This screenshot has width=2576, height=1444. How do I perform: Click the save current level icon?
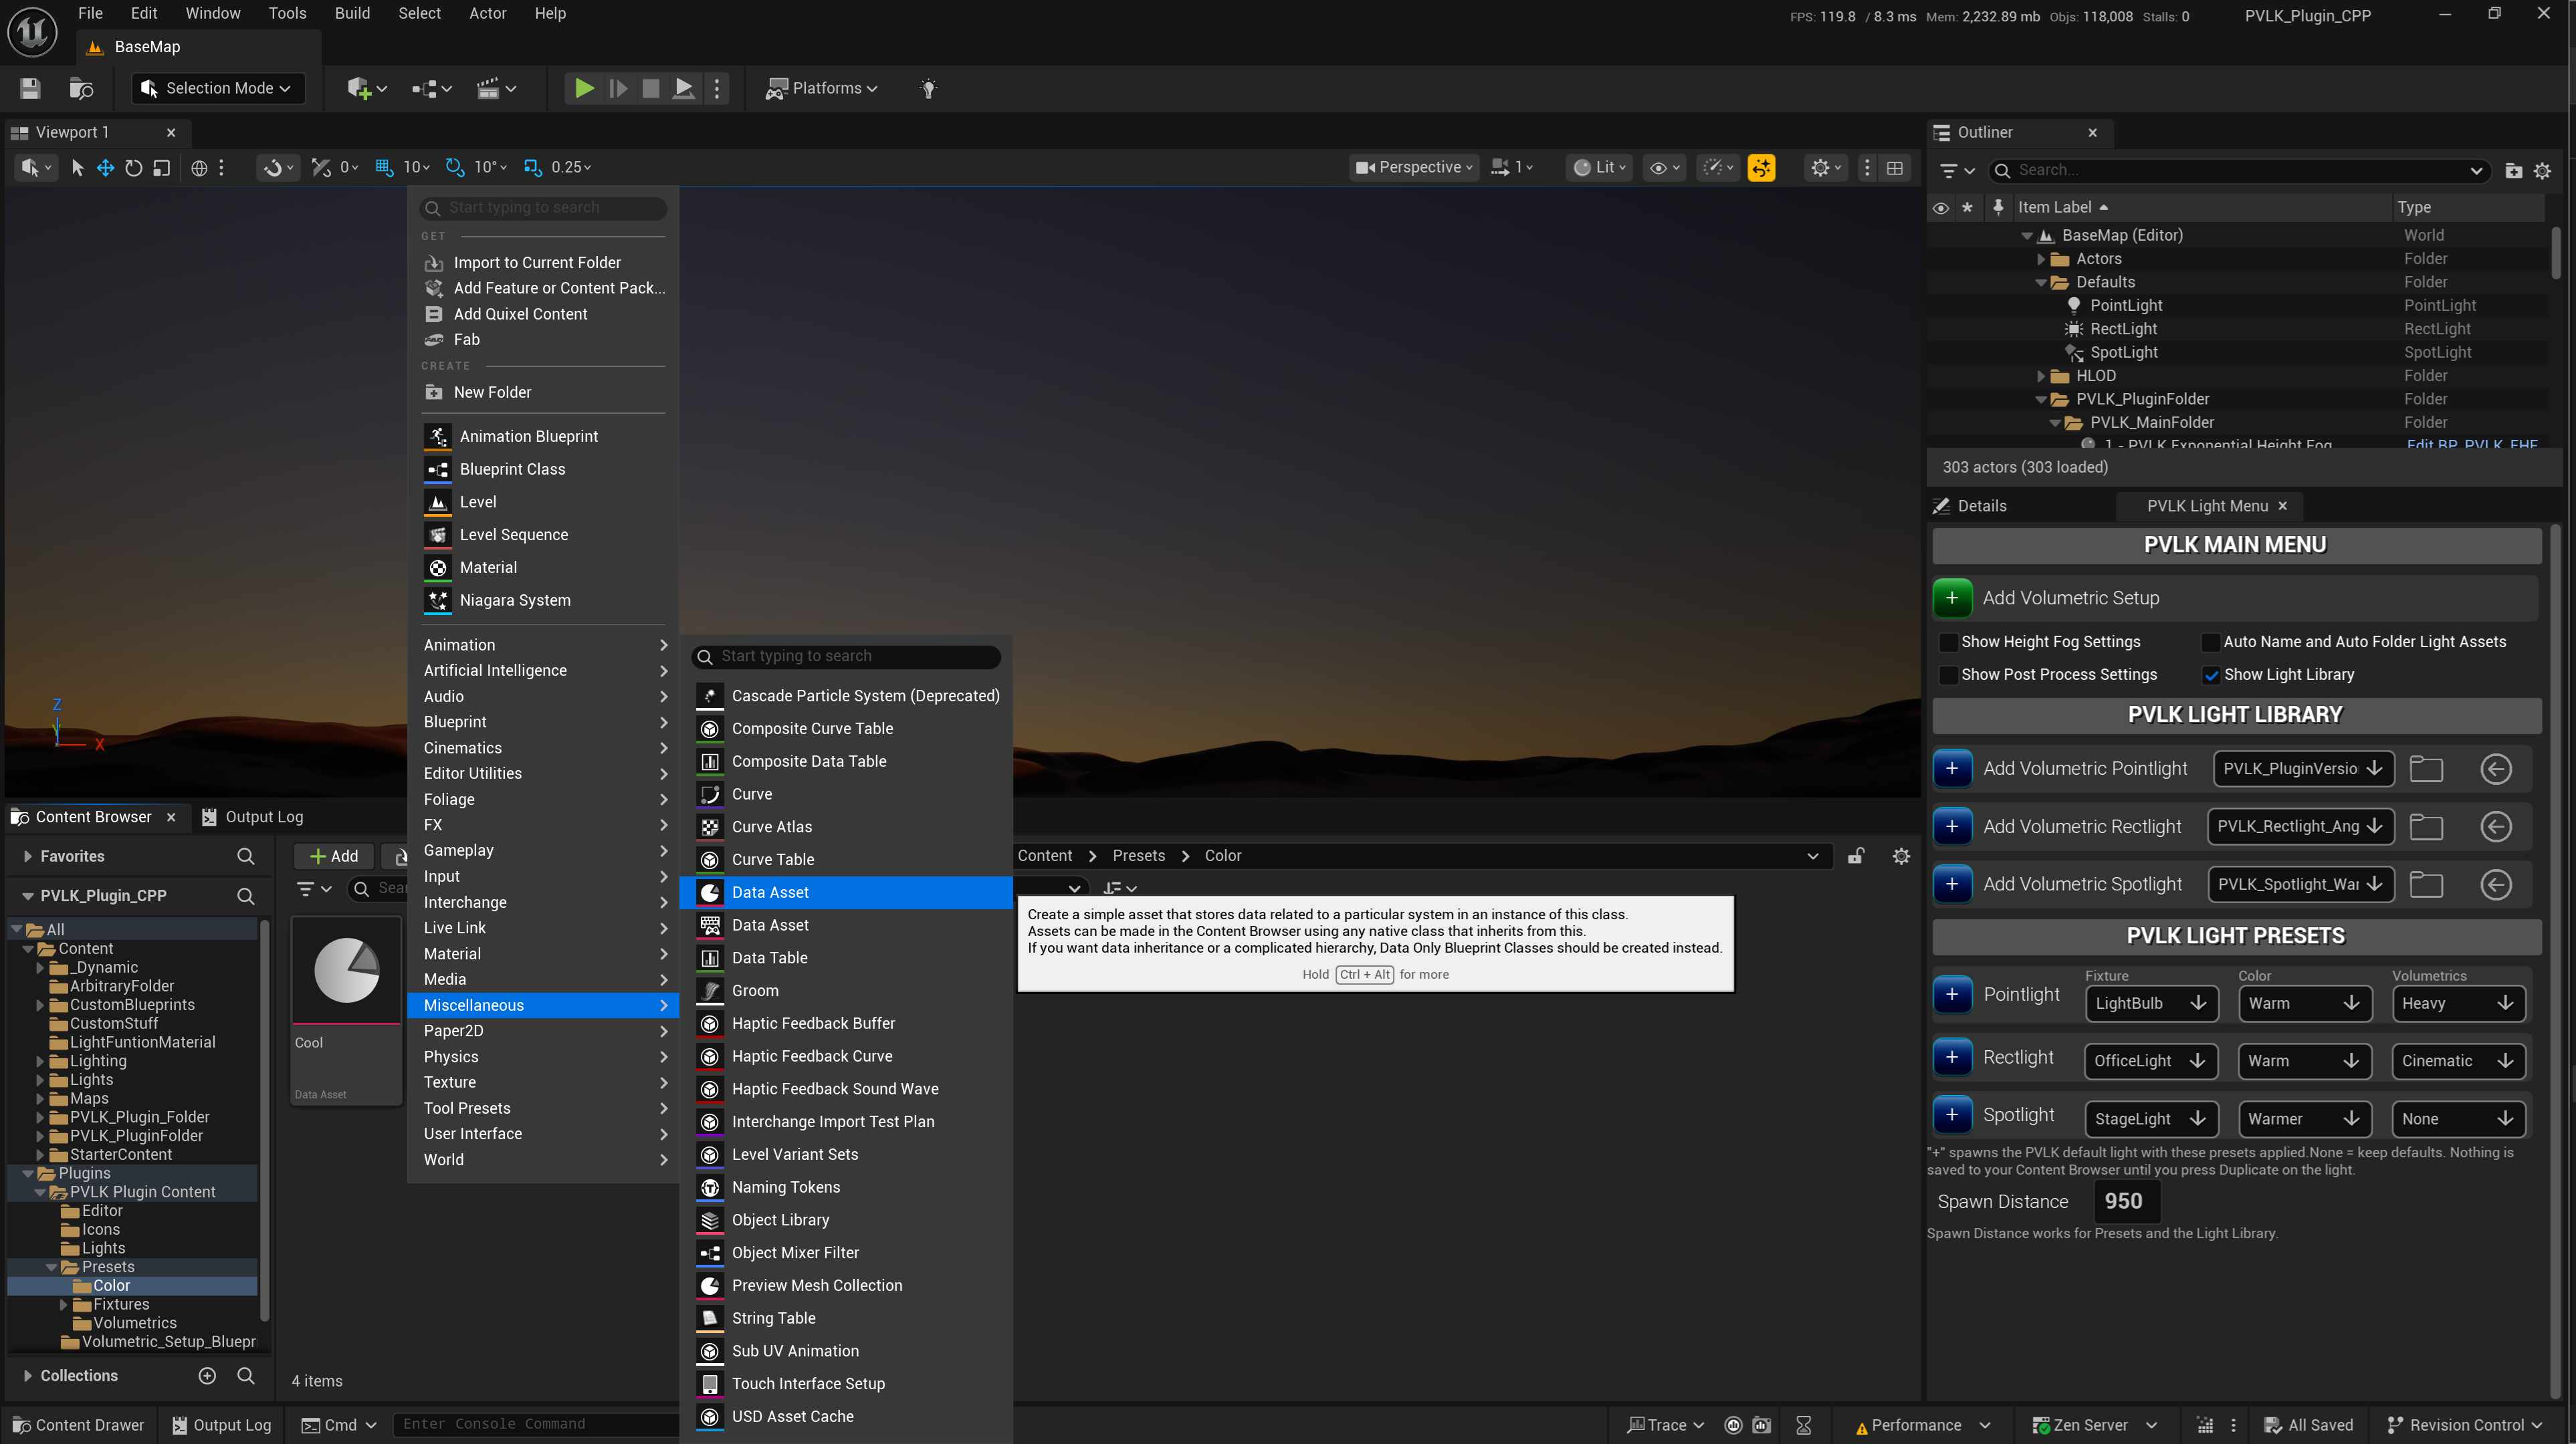[x=30, y=88]
